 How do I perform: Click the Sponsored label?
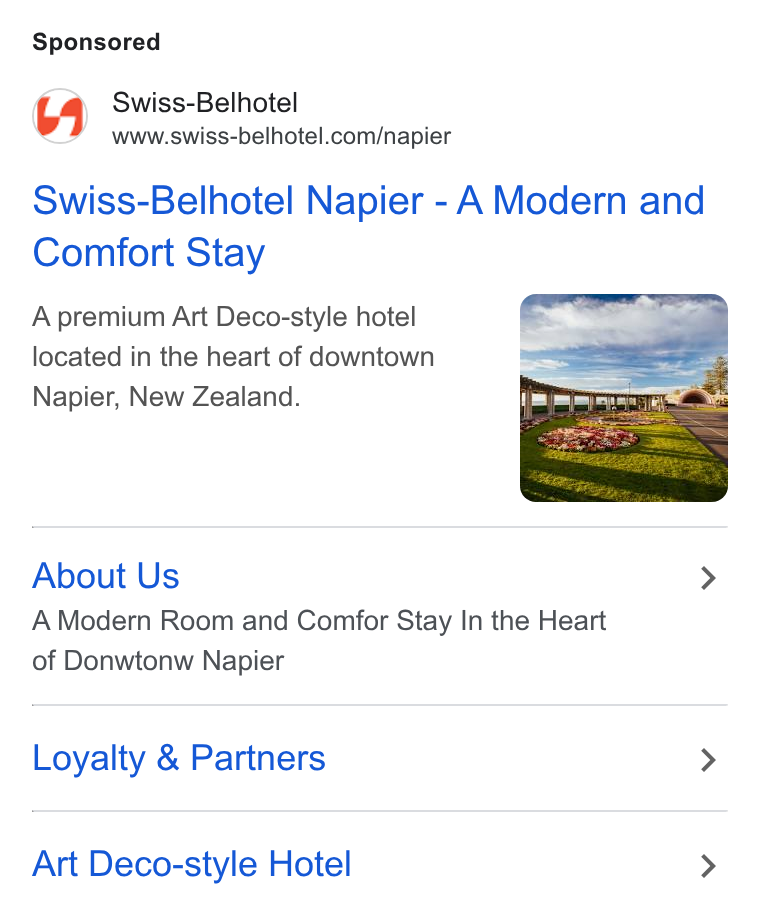tap(96, 42)
